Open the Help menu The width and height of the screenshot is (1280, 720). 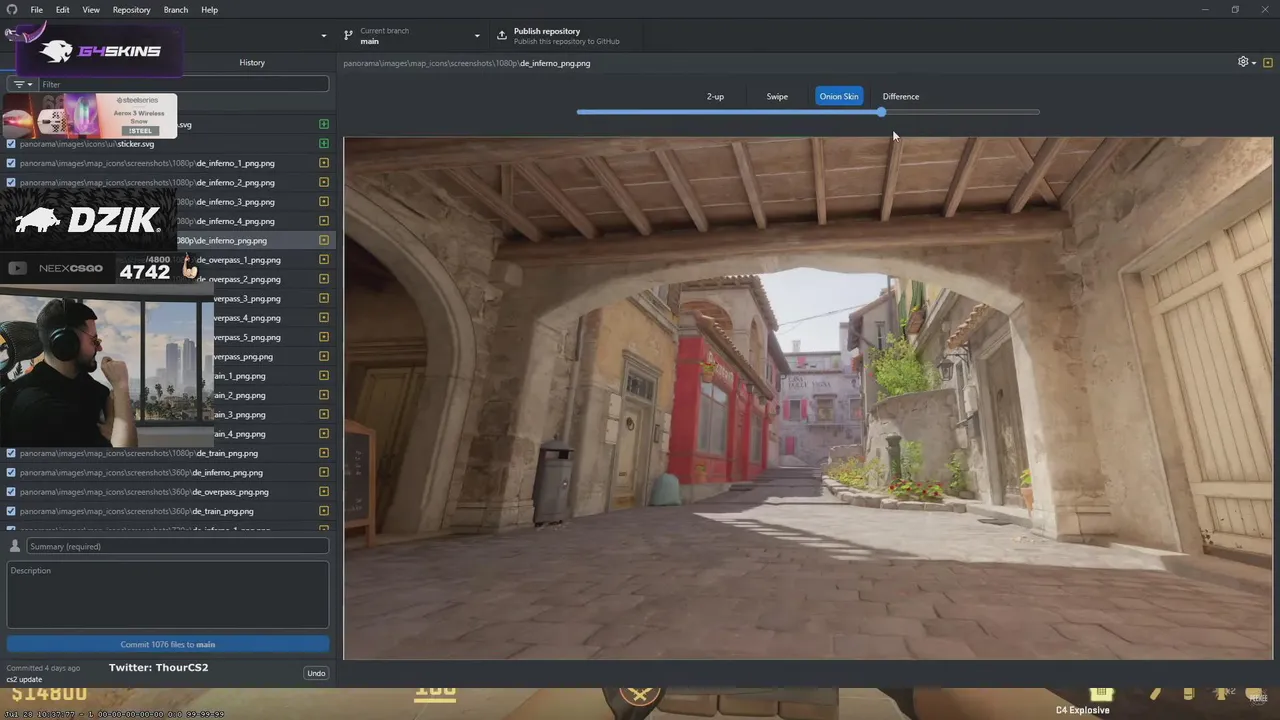209,10
